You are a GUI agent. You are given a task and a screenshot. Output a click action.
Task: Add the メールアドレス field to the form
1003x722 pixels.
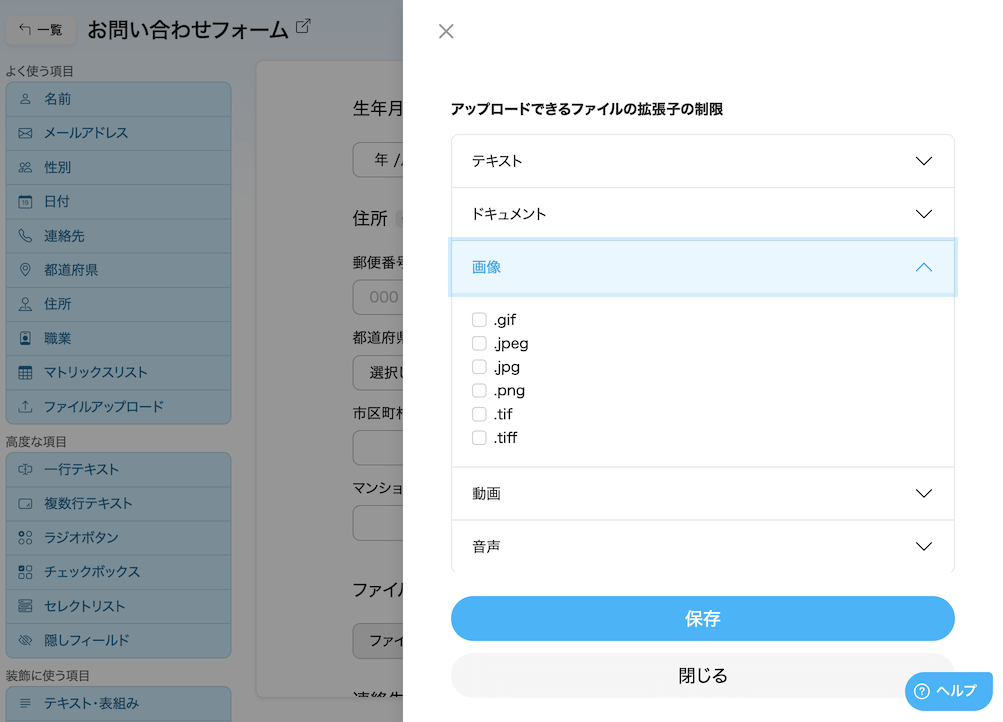[x=118, y=132]
